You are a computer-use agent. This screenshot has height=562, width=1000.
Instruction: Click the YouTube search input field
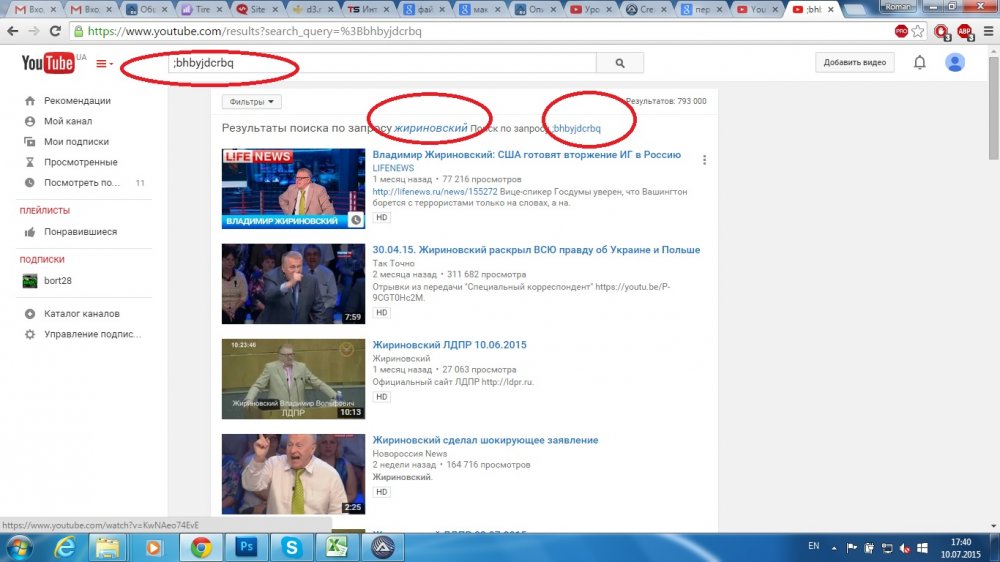[380, 63]
